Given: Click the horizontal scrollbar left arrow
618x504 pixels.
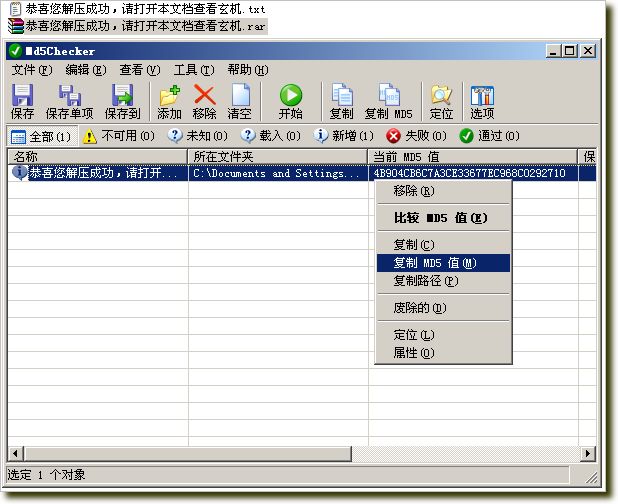Looking at the screenshot, I should 15,454.
